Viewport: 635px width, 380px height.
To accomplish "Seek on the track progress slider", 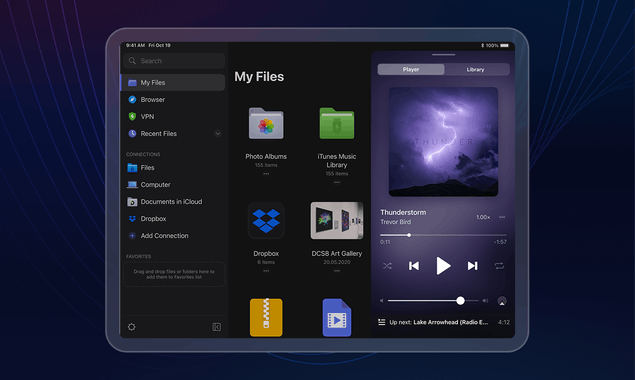I will 443,235.
